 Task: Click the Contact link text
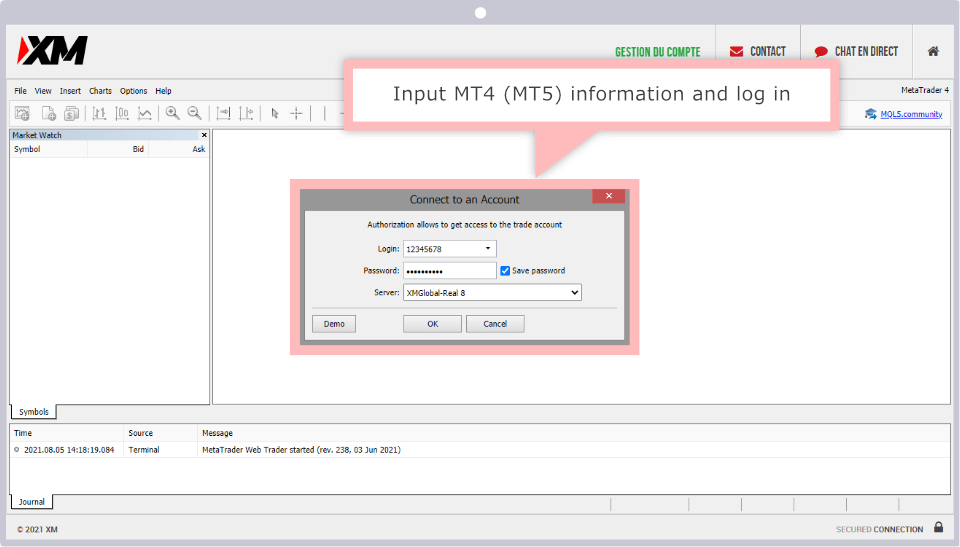pyautogui.click(x=768, y=51)
